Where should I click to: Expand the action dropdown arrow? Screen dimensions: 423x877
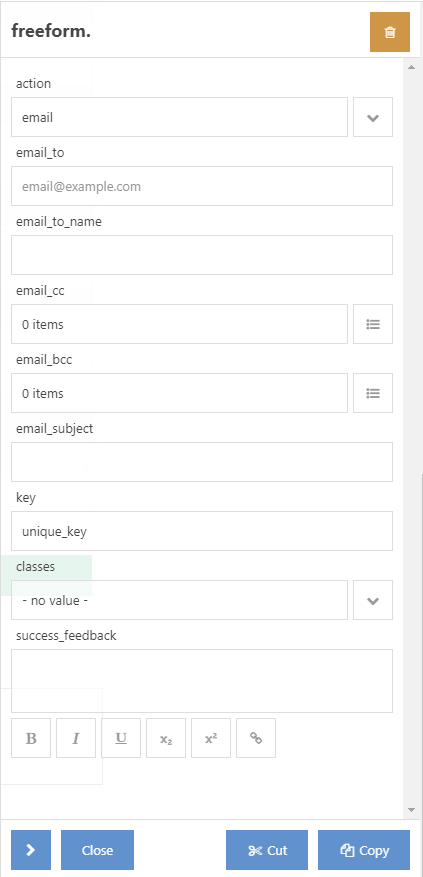[x=373, y=117]
